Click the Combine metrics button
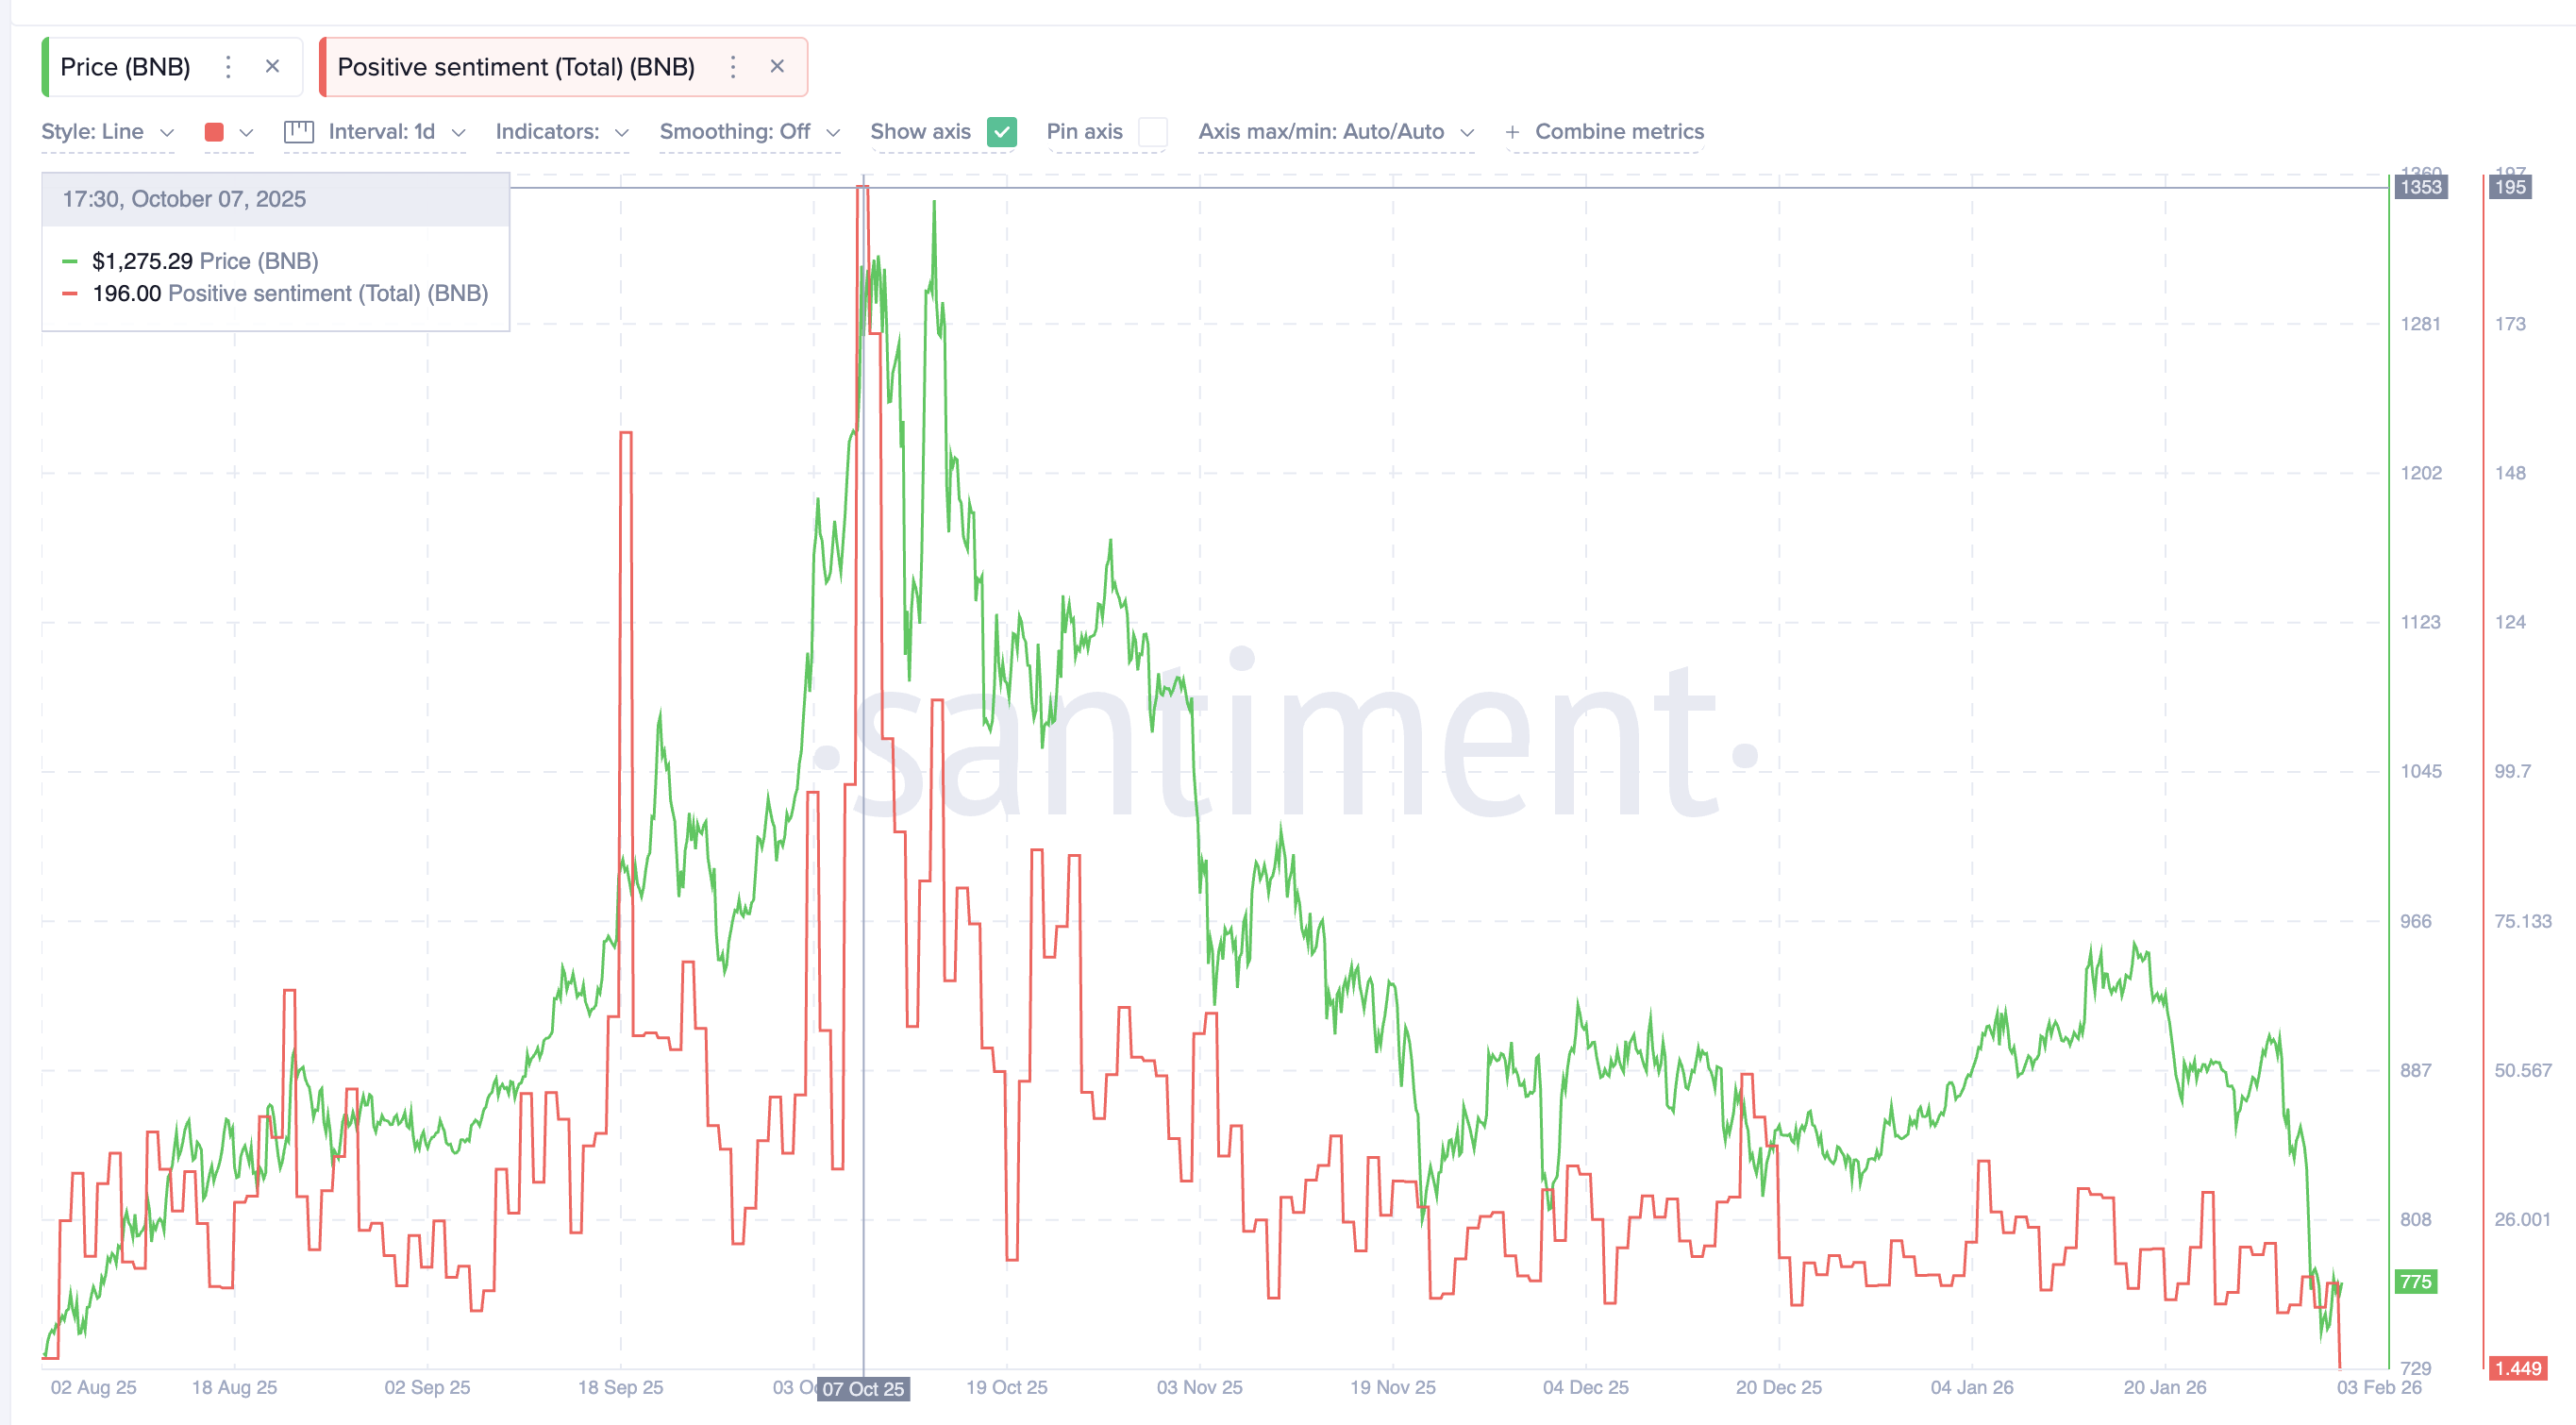The height and width of the screenshot is (1425, 2576). [1620, 131]
